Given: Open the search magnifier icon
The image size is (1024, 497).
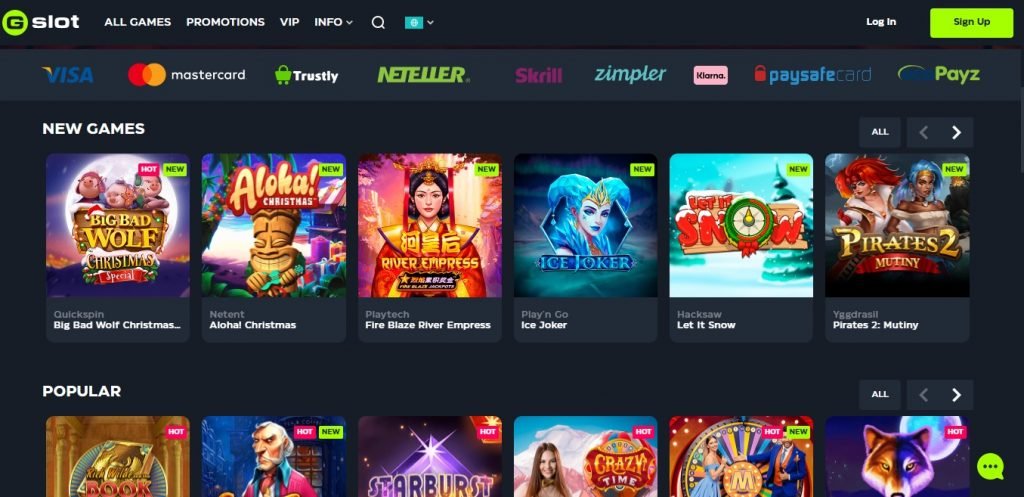Looking at the screenshot, I should click(x=378, y=22).
